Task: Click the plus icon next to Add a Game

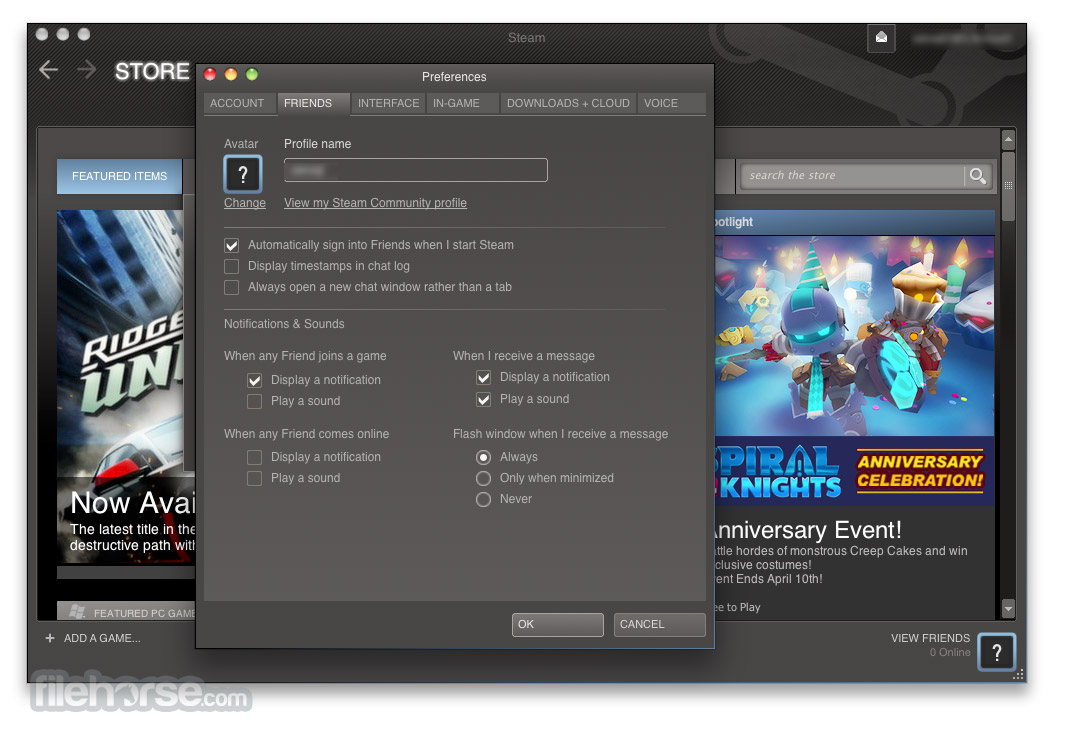Action: pyautogui.click(x=50, y=637)
